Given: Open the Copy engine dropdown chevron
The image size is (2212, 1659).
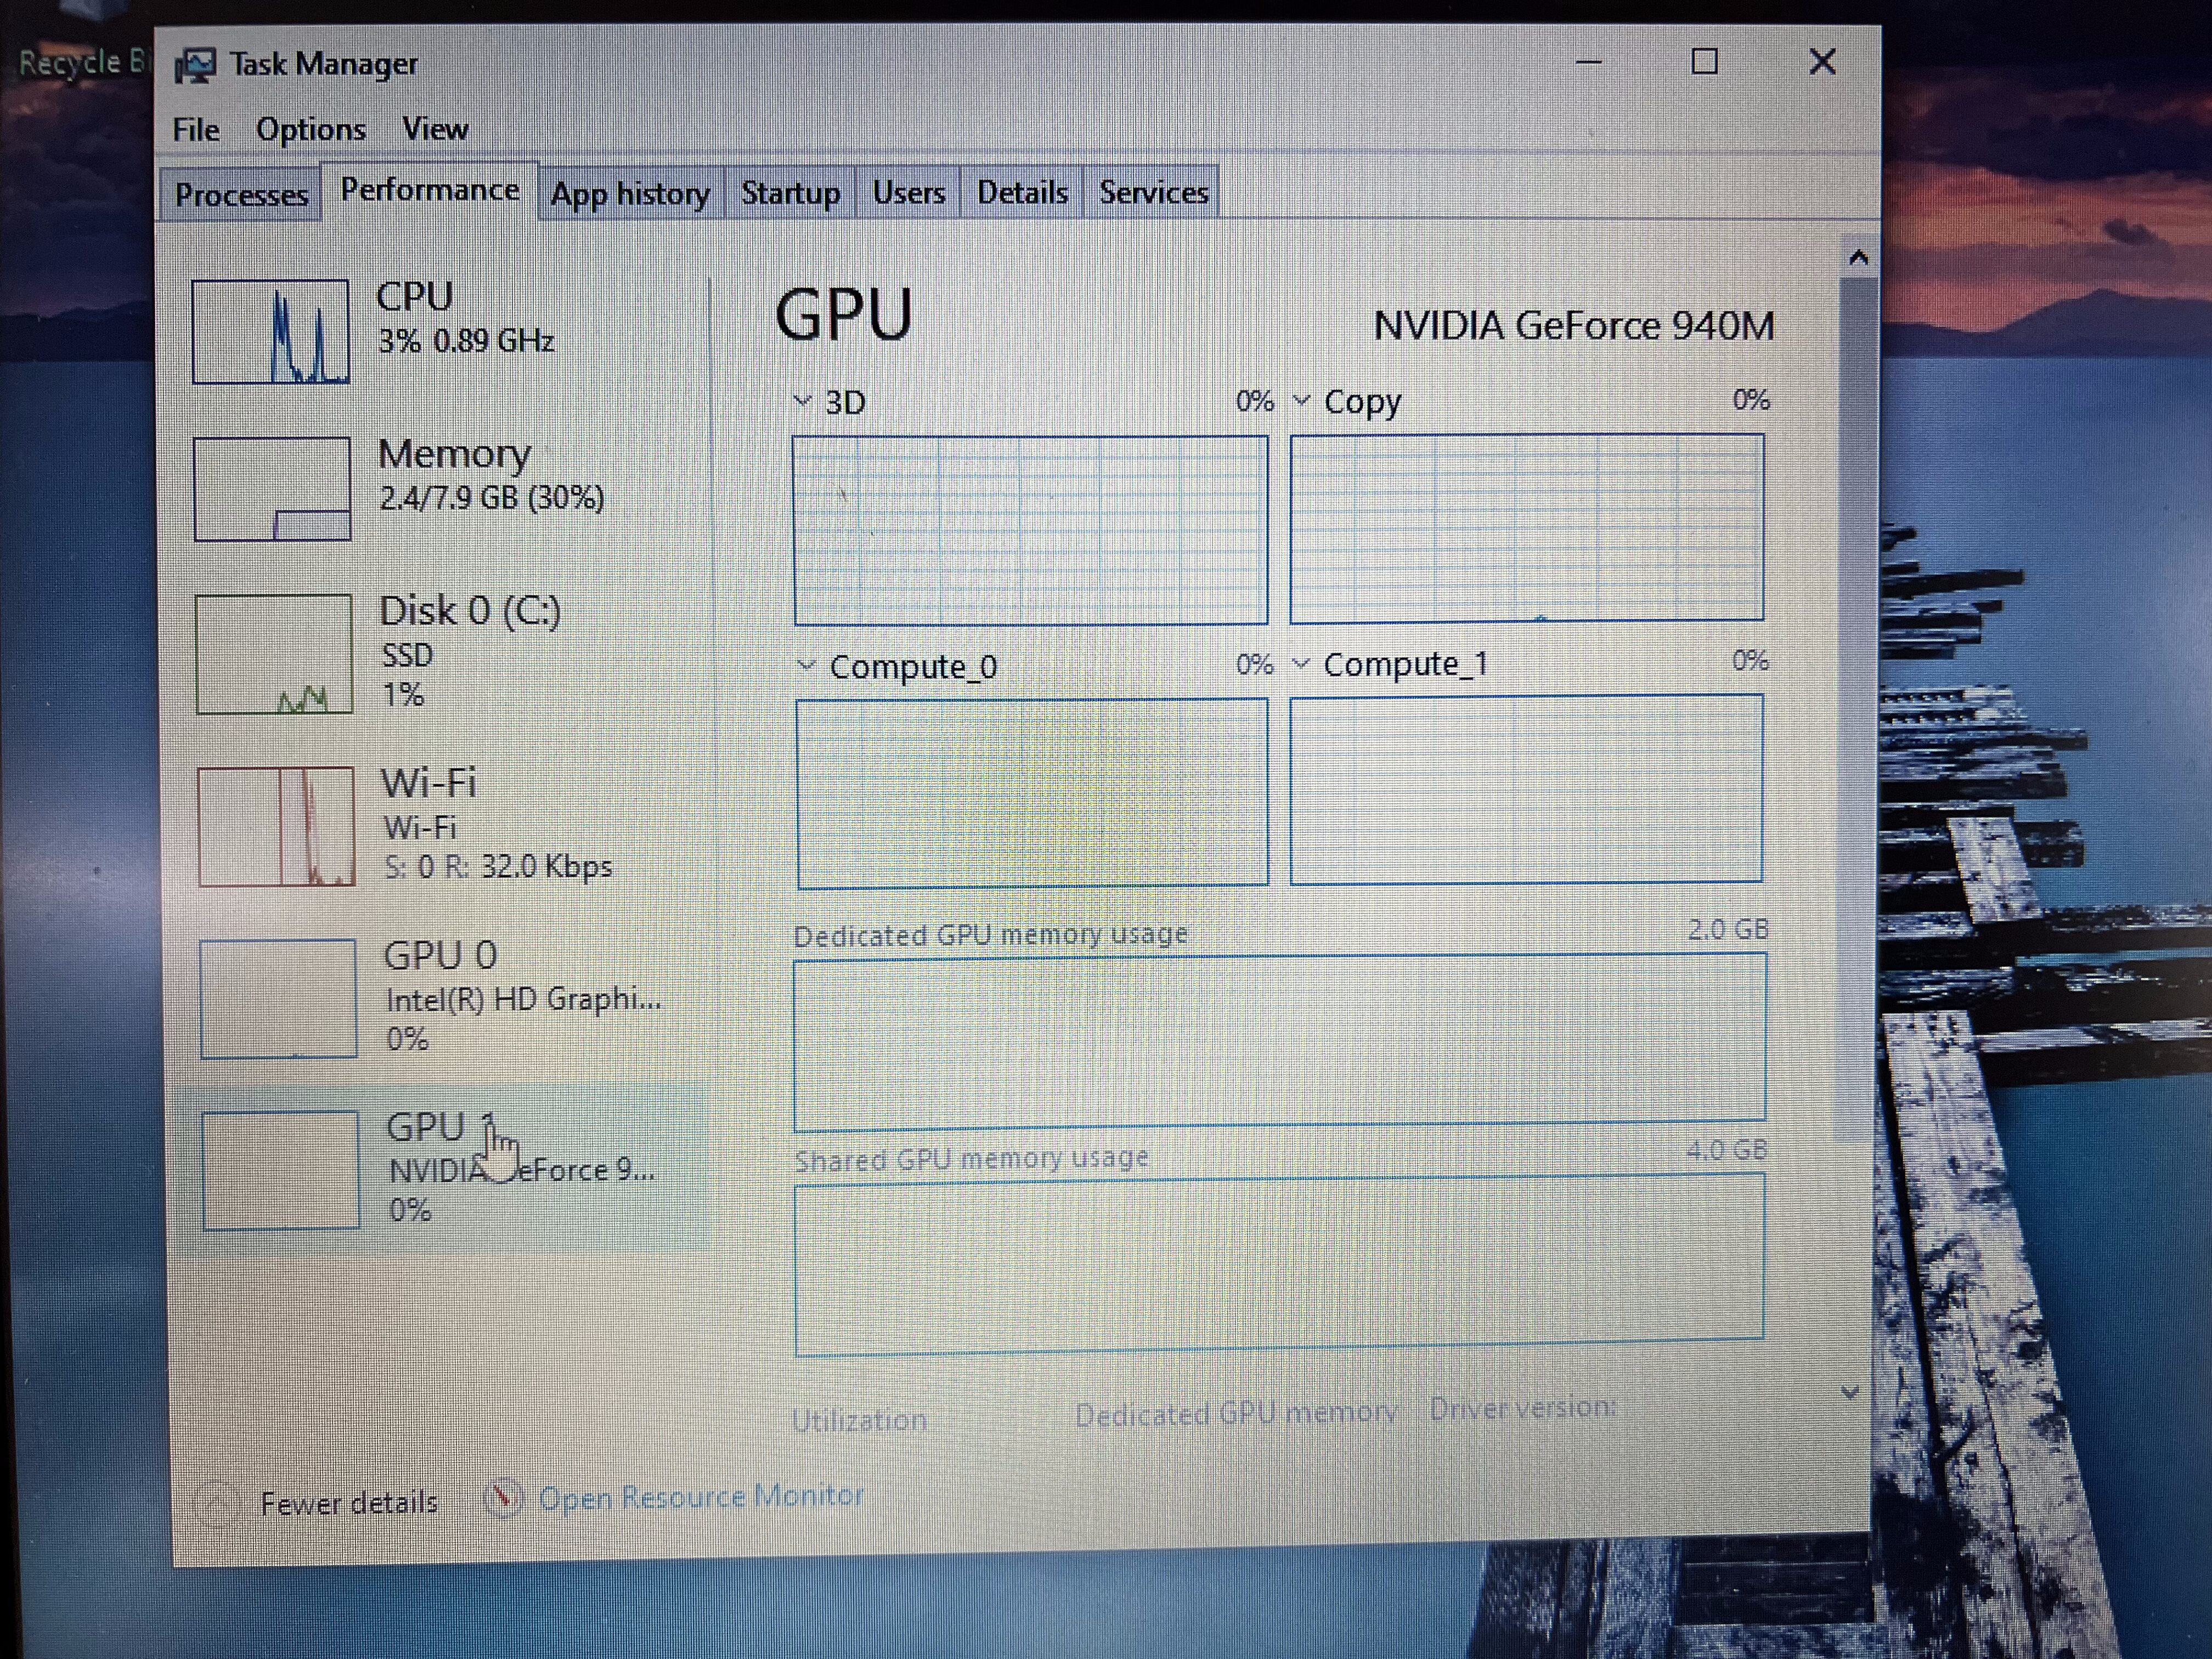Looking at the screenshot, I should point(1301,401).
